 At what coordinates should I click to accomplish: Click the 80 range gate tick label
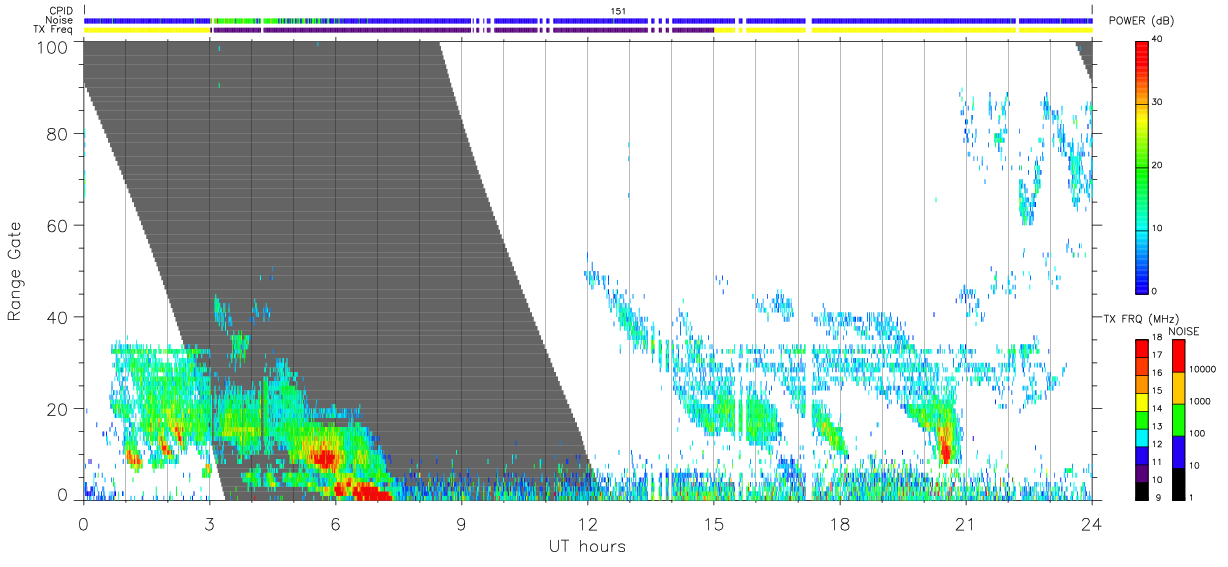tap(58, 134)
